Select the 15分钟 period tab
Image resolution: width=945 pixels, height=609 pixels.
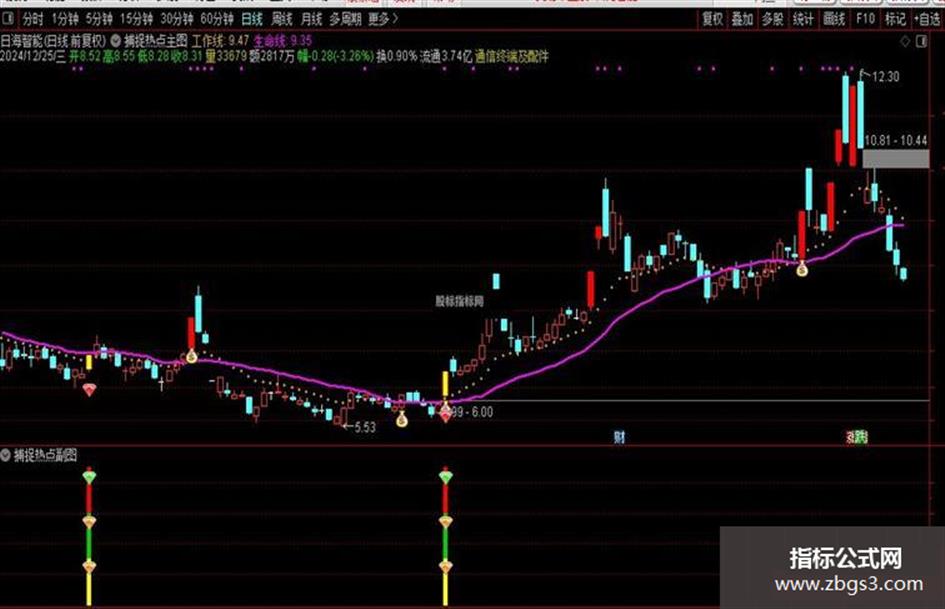(x=136, y=19)
